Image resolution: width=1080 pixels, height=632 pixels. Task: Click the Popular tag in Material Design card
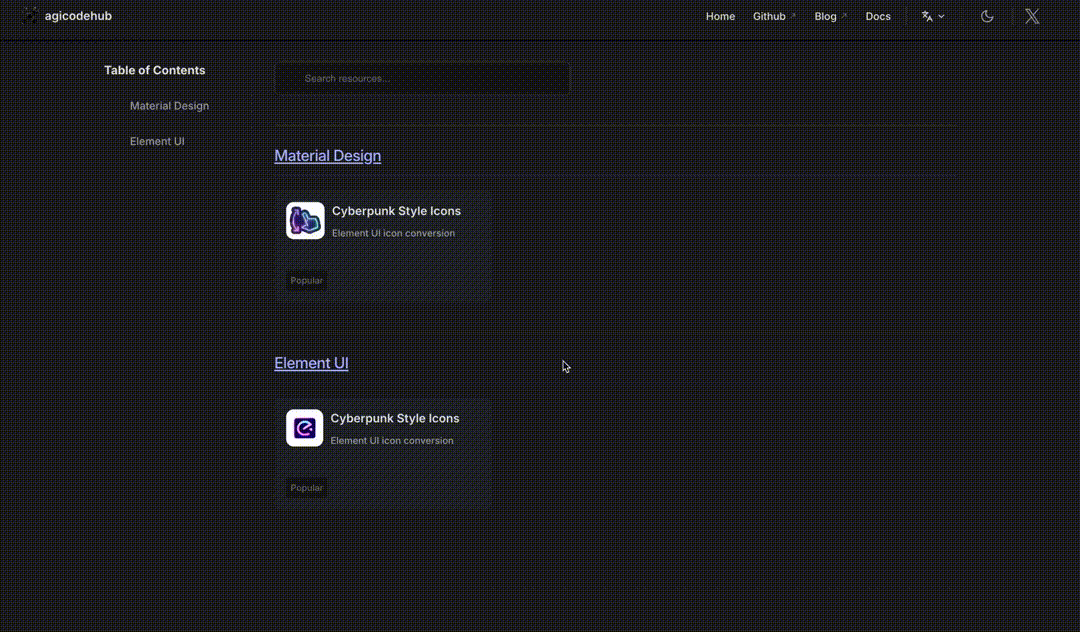tap(306, 281)
